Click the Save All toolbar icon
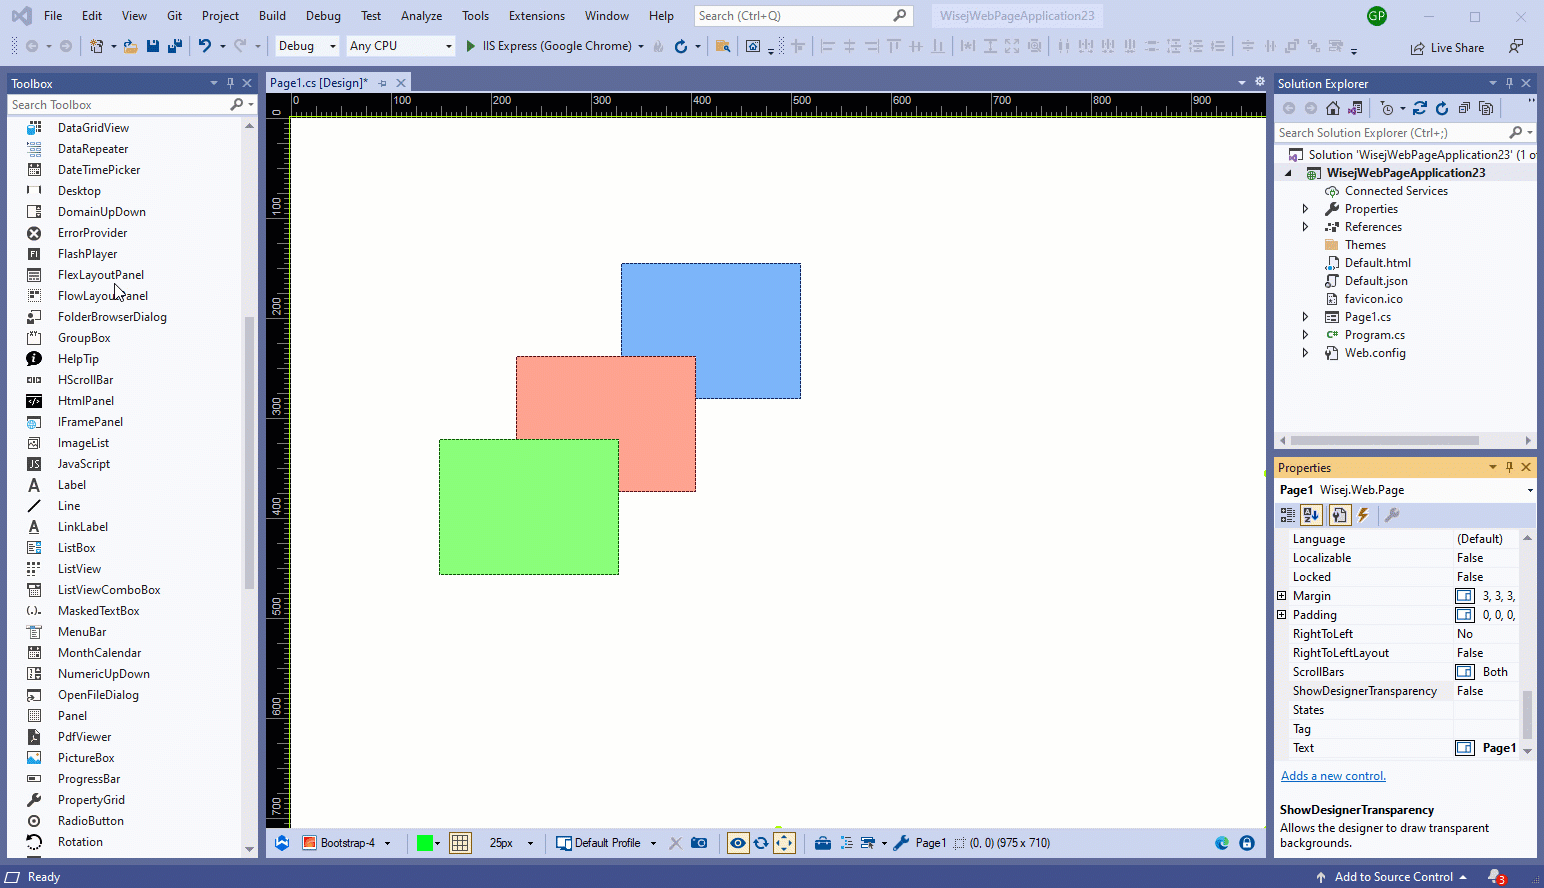The height and width of the screenshot is (888, 1544). (x=175, y=46)
